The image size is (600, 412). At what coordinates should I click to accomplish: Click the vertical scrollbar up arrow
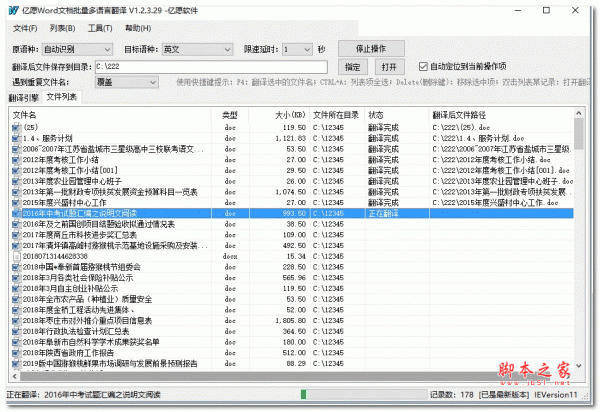(x=579, y=113)
